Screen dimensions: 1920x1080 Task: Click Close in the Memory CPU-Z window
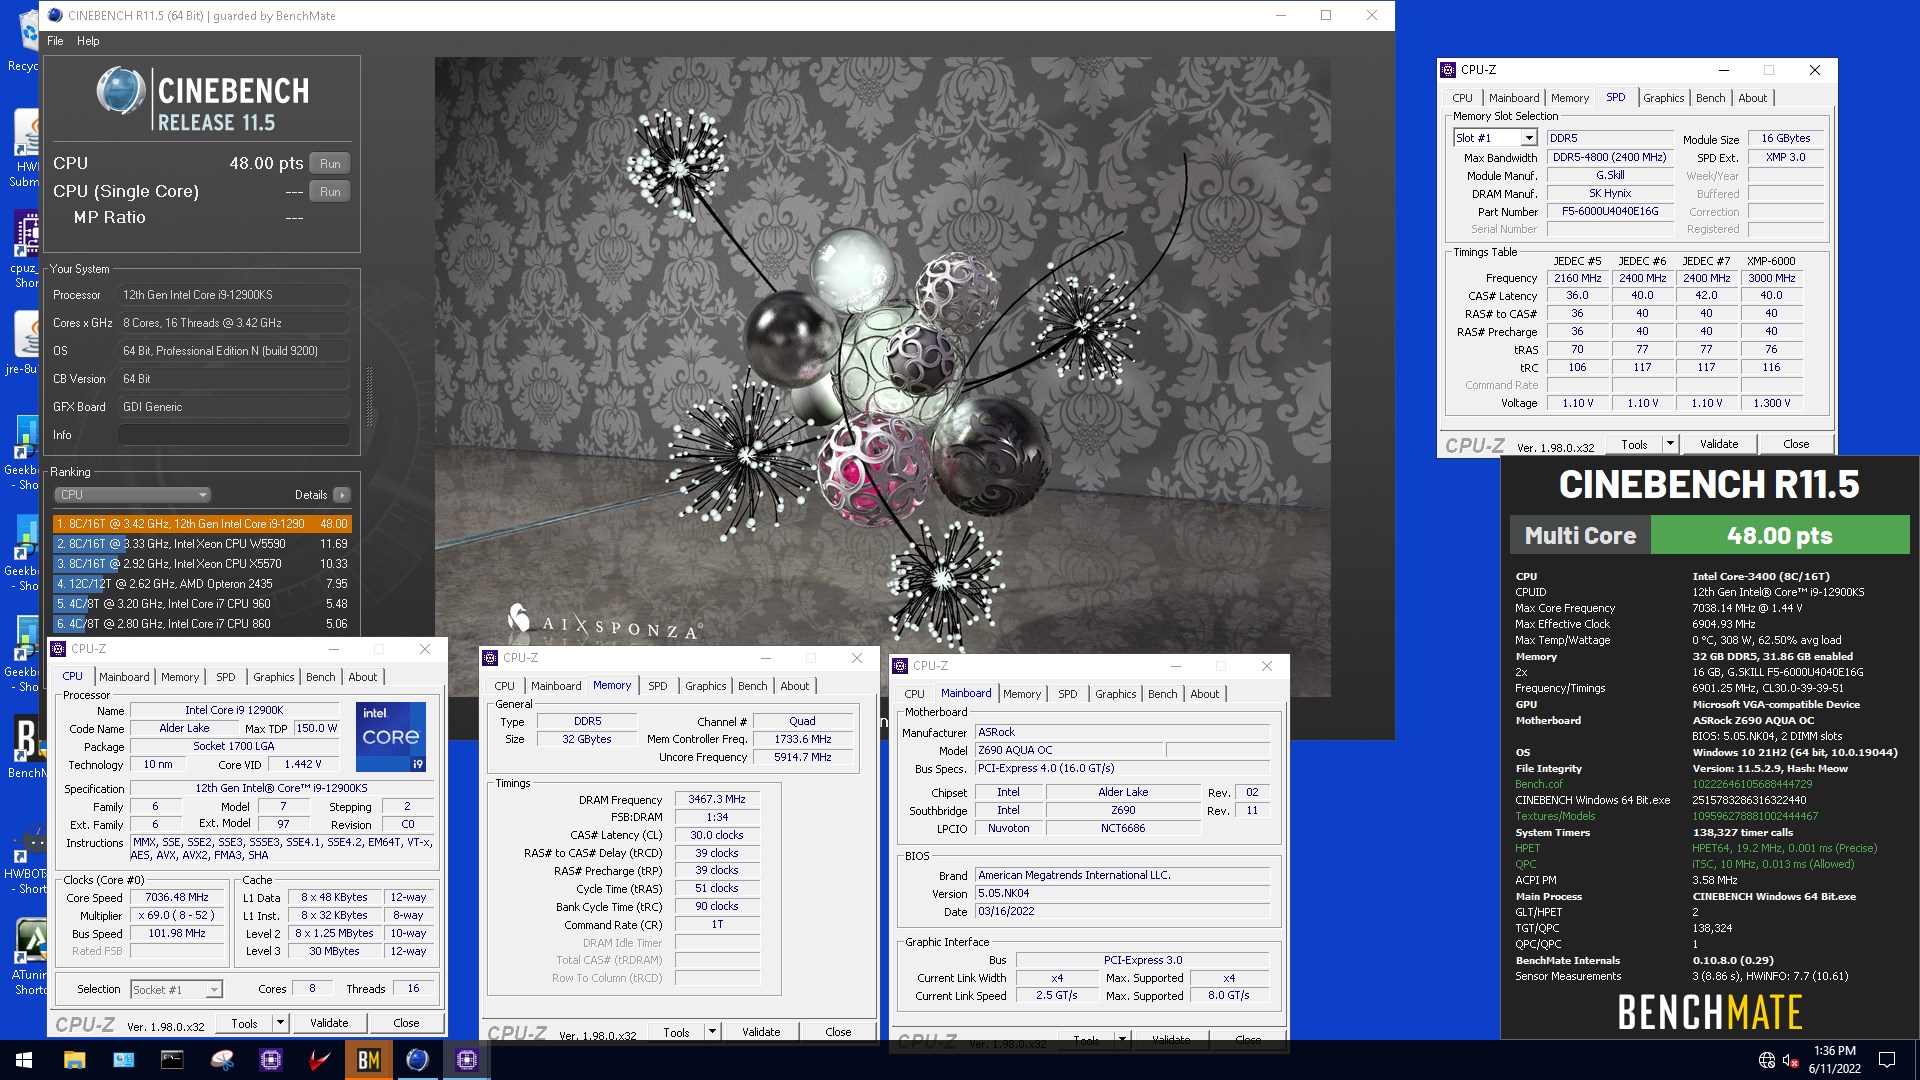(838, 1032)
